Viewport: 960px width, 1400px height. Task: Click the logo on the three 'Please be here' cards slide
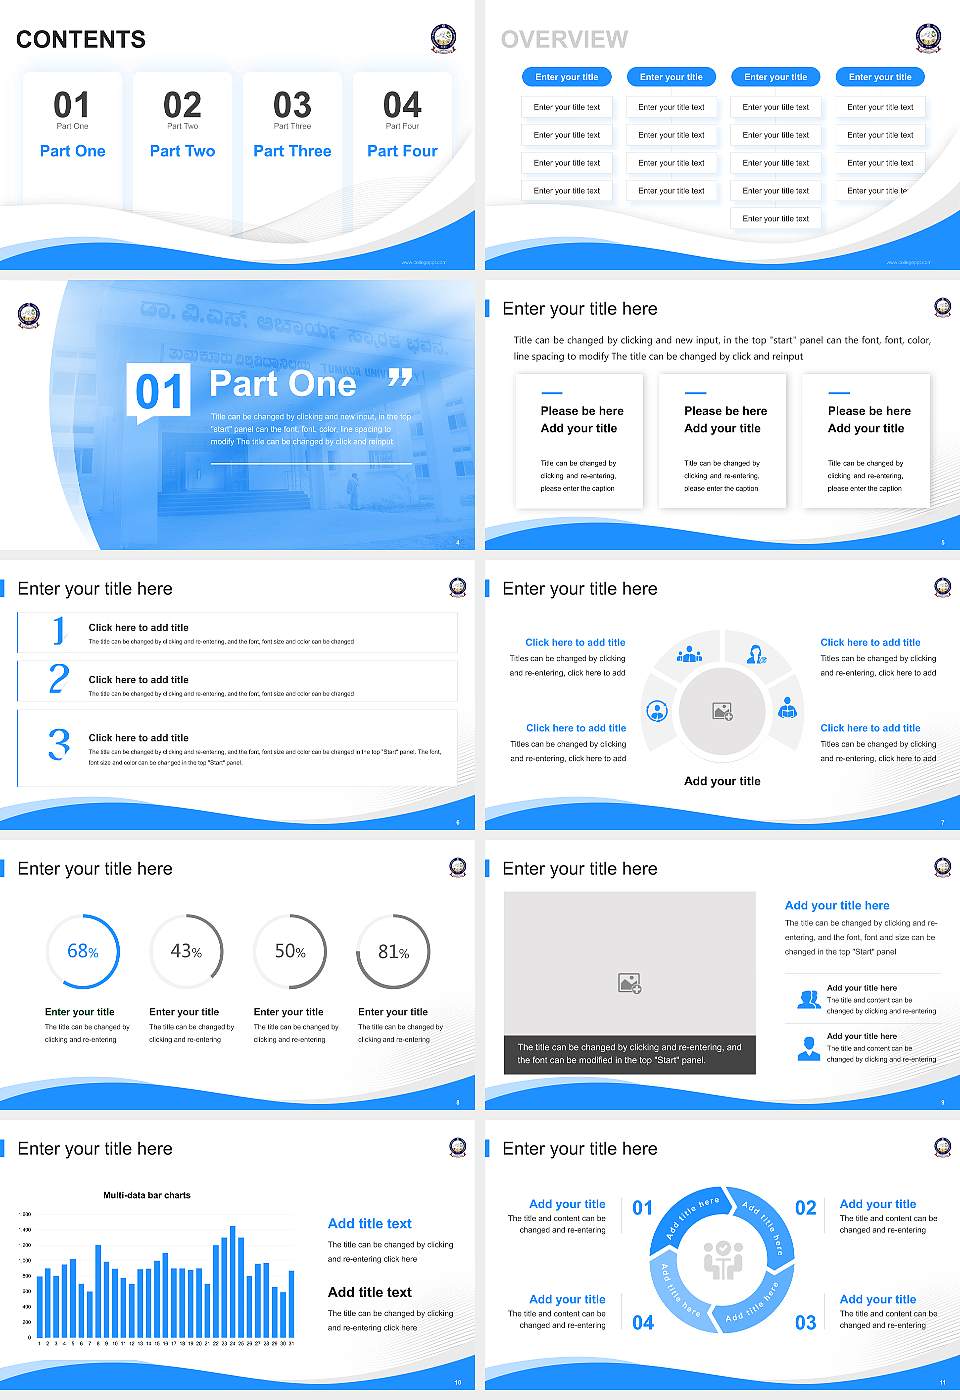942,307
